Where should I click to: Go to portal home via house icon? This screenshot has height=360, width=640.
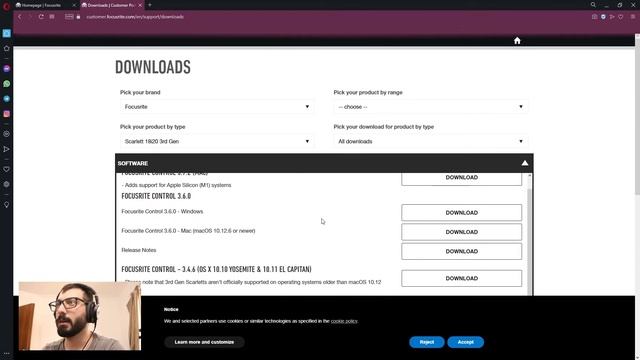(x=517, y=40)
